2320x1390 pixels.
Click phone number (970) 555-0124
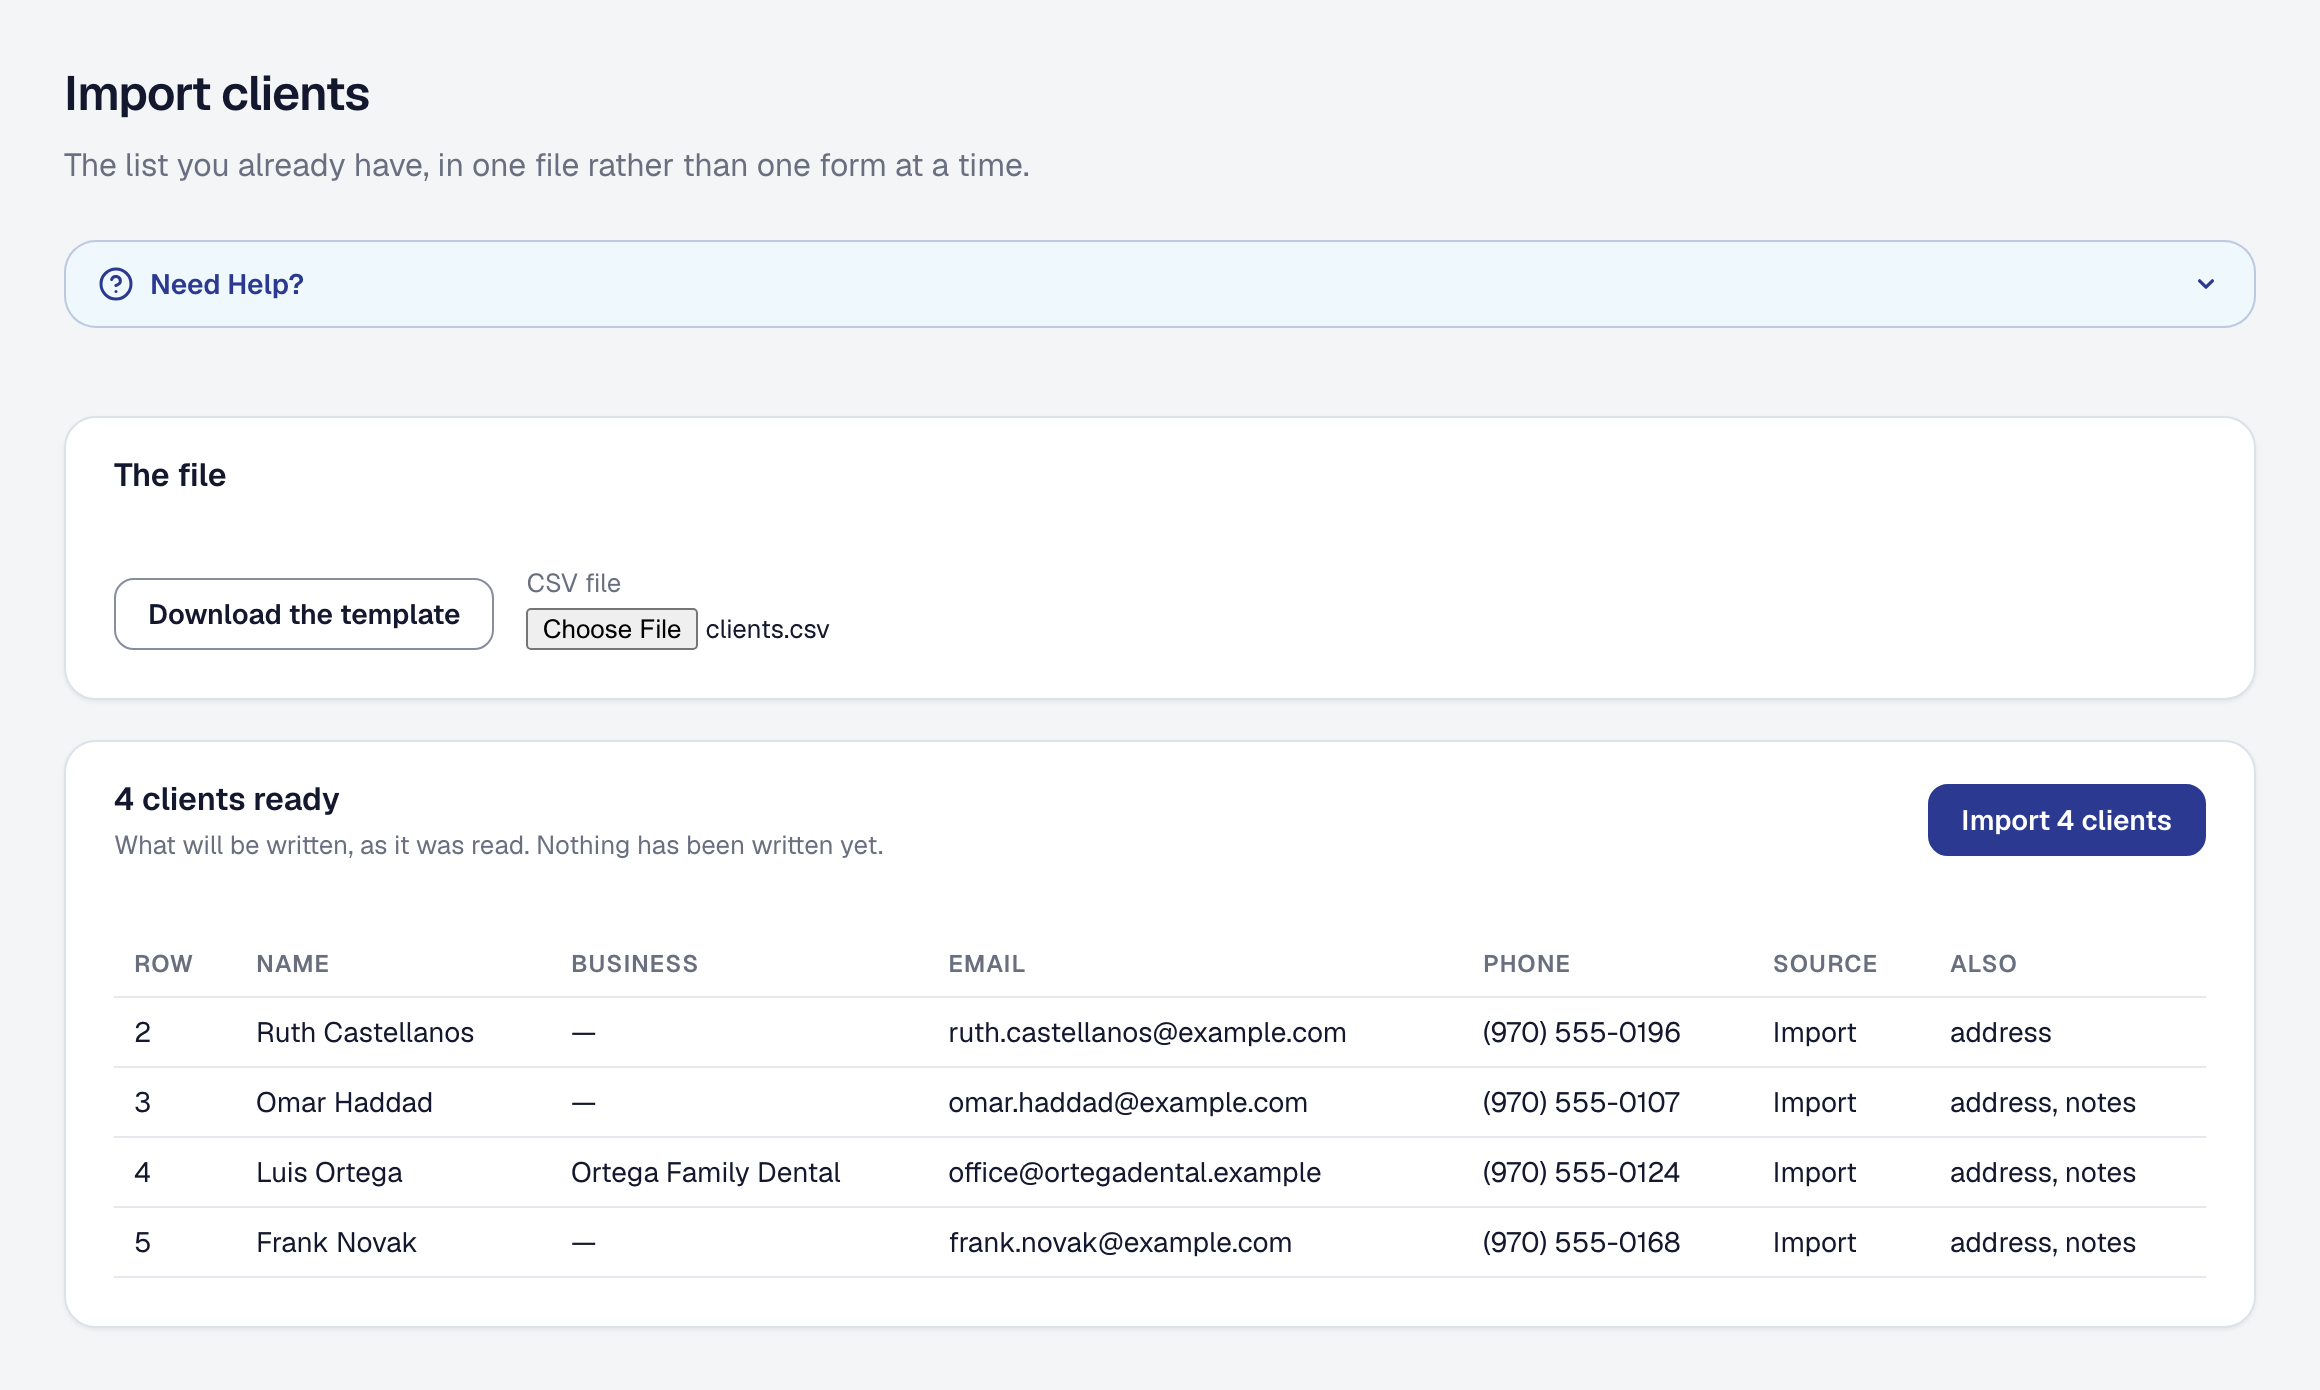pyautogui.click(x=1581, y=1172)
